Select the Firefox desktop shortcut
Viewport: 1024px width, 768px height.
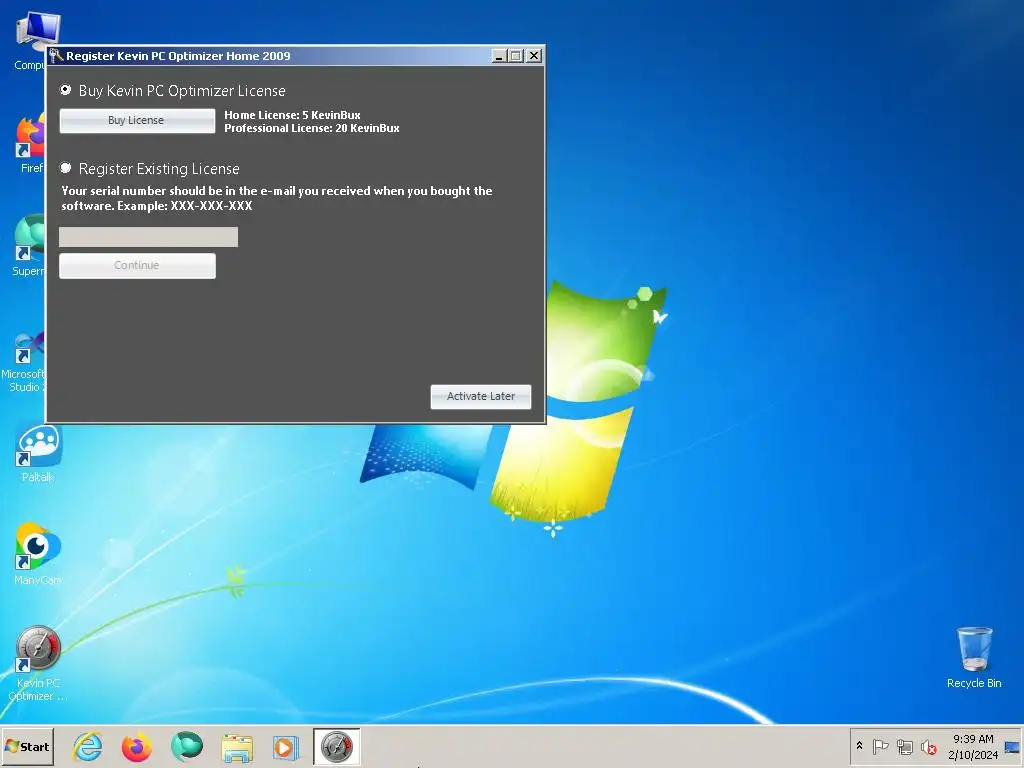[31, 144]
